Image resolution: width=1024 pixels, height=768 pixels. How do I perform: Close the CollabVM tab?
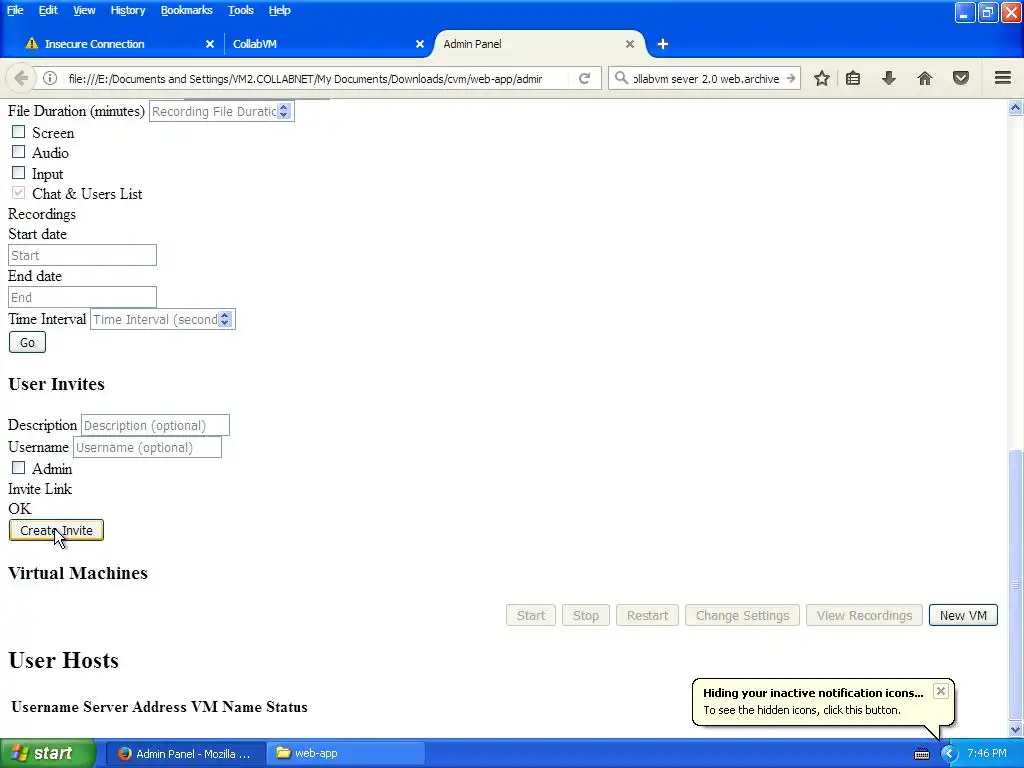coord(420,44)
